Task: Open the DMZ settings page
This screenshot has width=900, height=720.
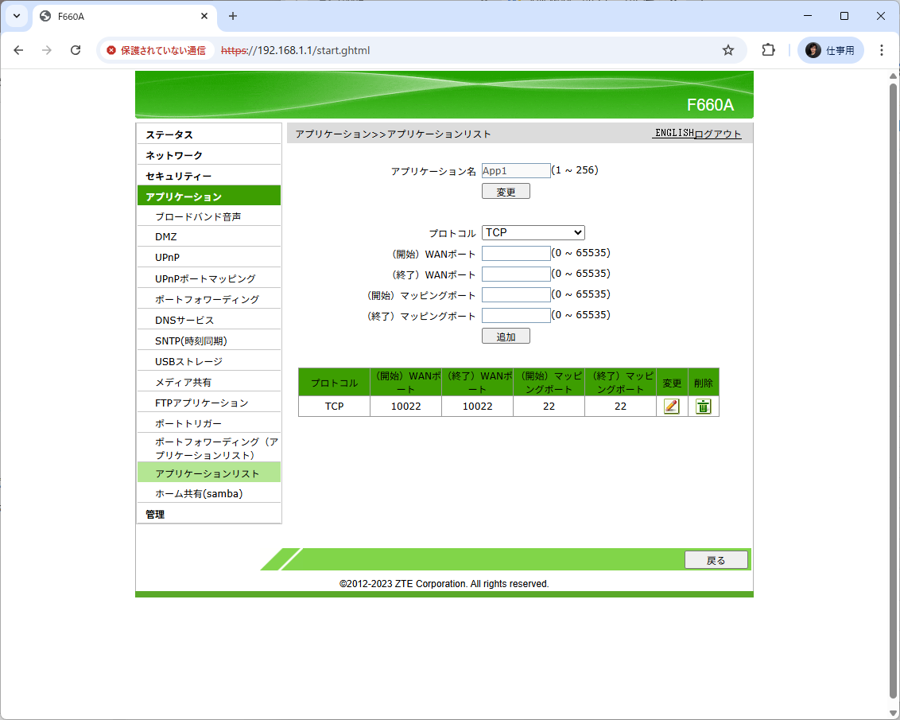Action: [166, 237]
